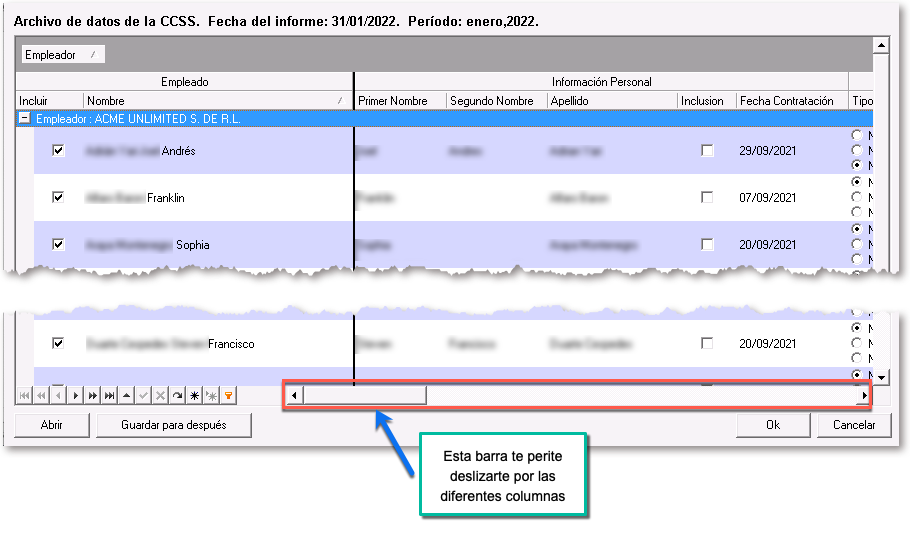This screenshot has width=910, height=540.
Task: Open the orange filter funnel button
Action: pyautogui.click(x=229, y=396)
